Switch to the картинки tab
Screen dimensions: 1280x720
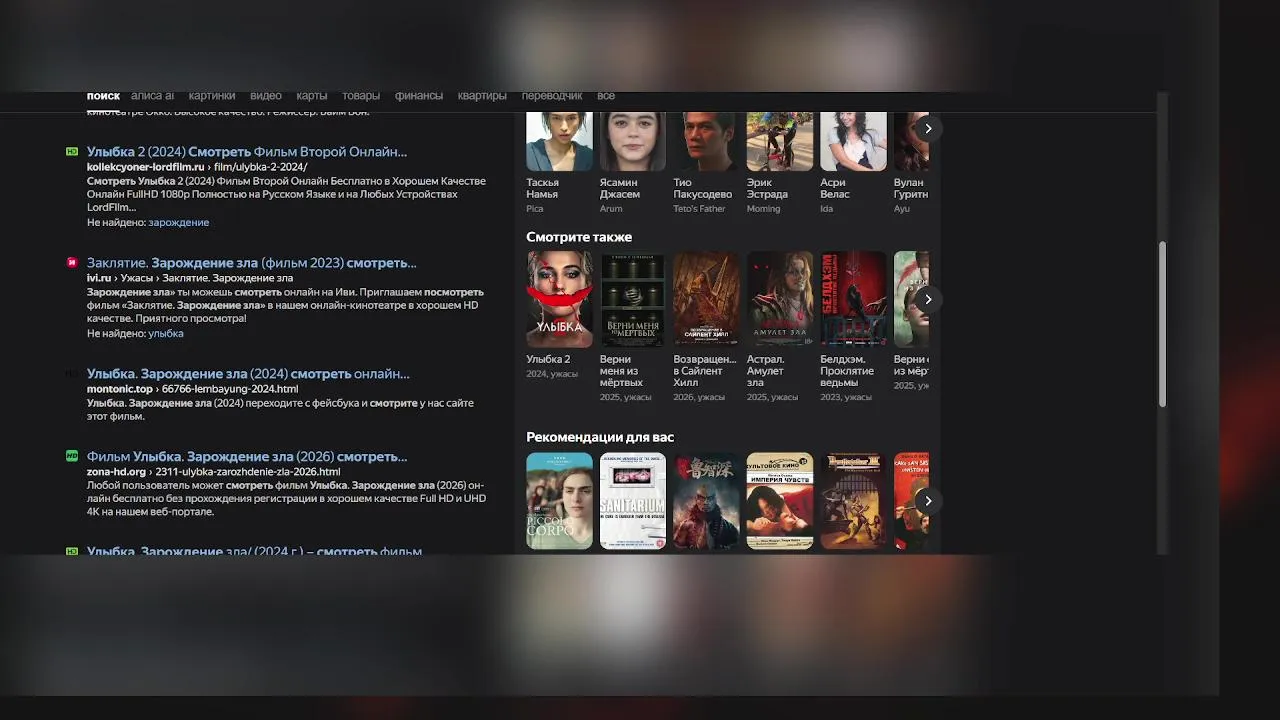(x=212, y=96)
